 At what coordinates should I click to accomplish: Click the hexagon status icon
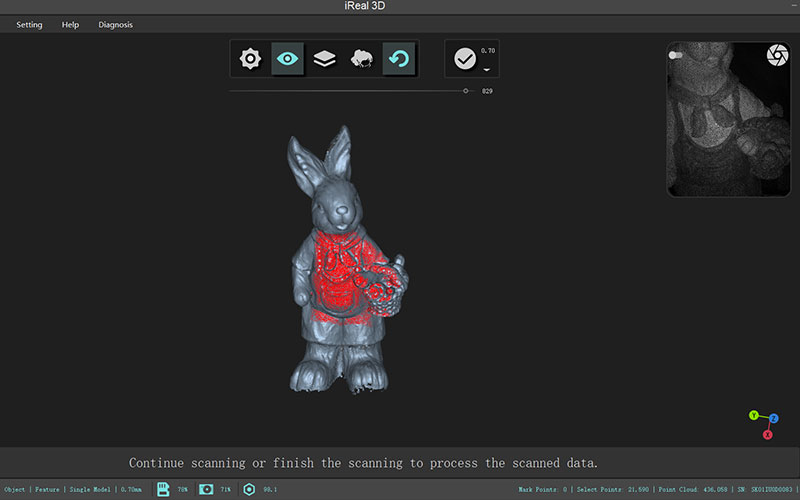(x=249, y=489)
